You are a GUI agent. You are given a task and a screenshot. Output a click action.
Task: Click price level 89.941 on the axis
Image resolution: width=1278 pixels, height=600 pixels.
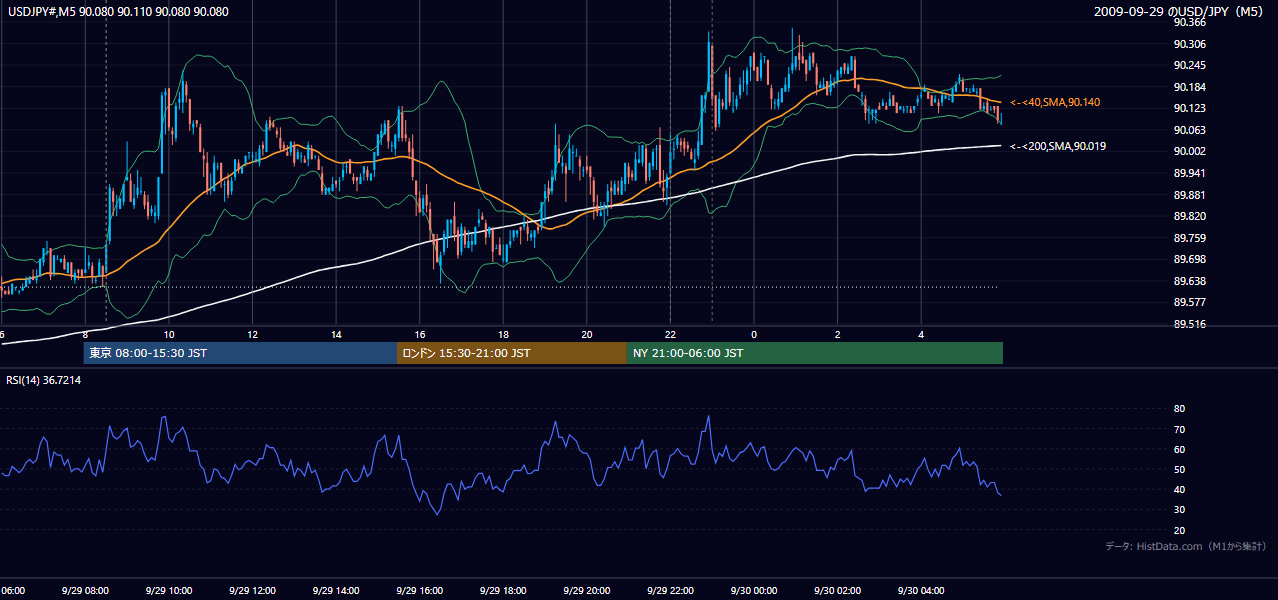[x=1189, y=173]
